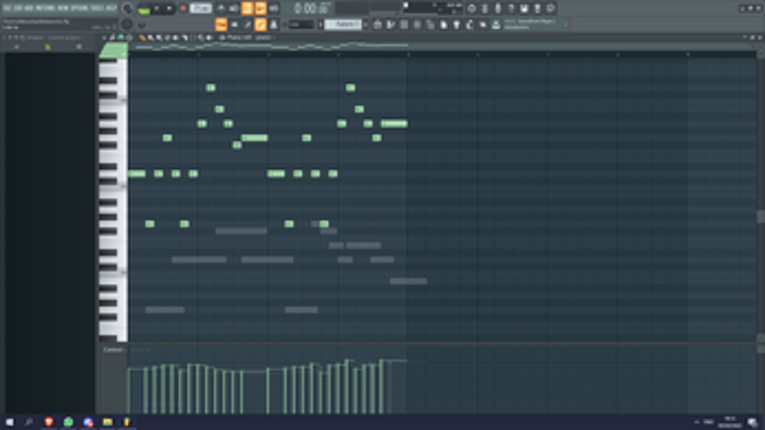The image size is (765, 430).
Task: Click the Piano roll target channel title
Action: point(249,37)
